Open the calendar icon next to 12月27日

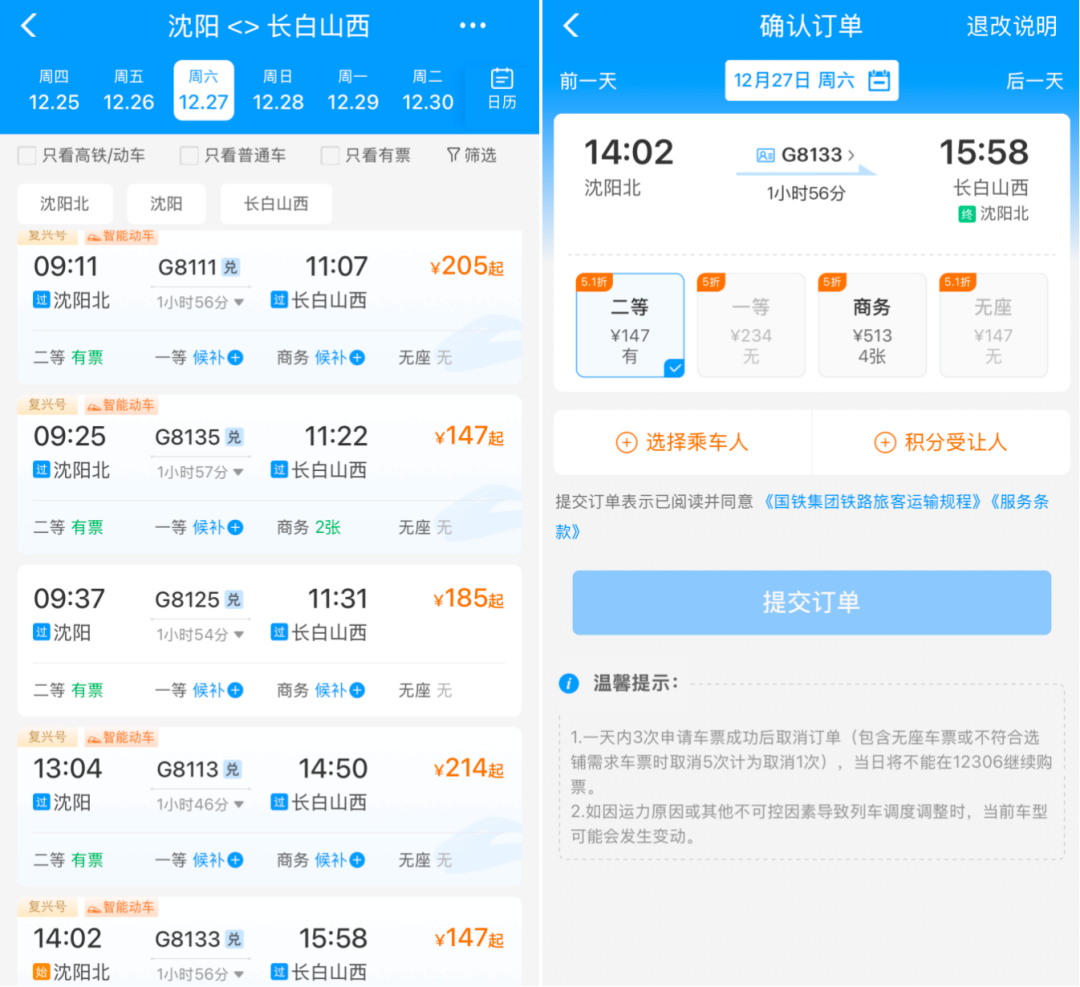click(878, 80)
